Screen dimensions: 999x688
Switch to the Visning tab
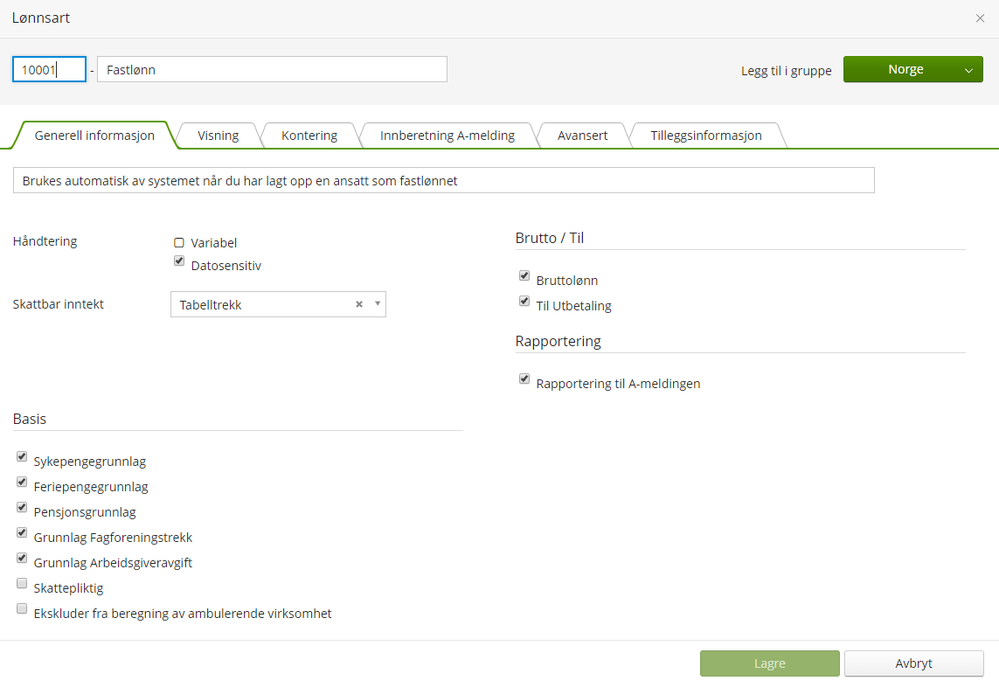[218, 135]
